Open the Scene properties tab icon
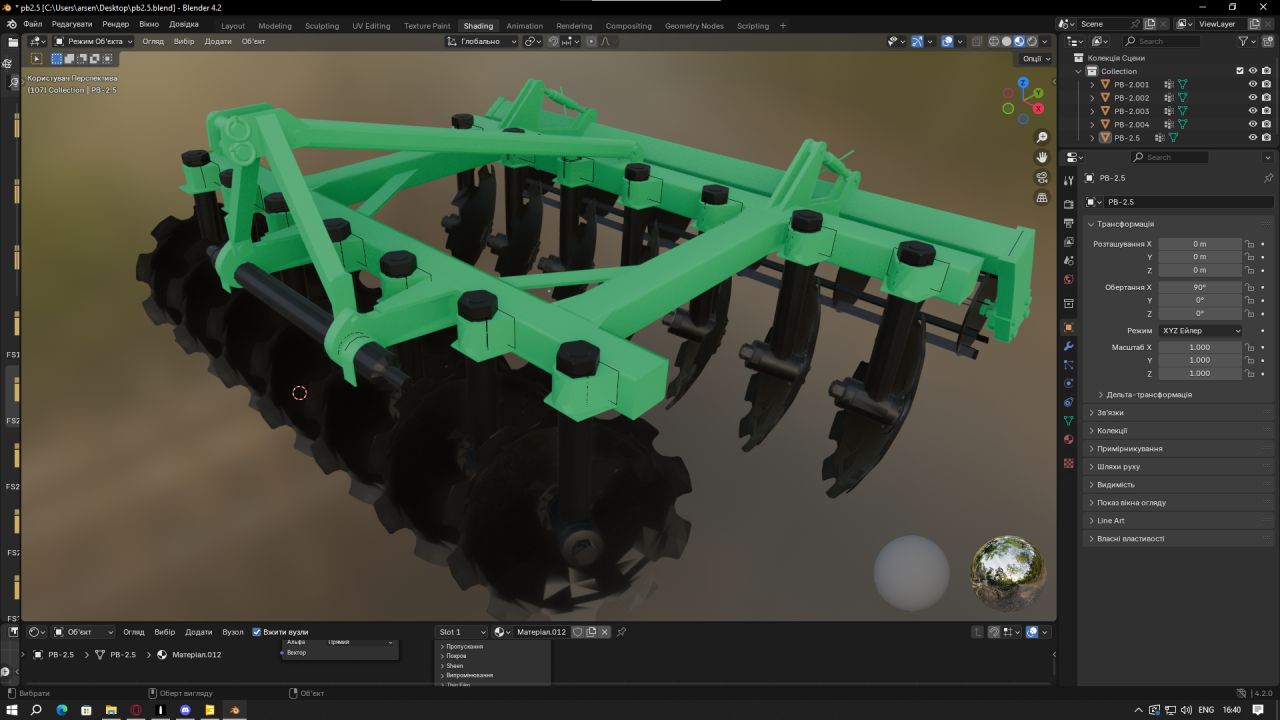 point(1068,261)
